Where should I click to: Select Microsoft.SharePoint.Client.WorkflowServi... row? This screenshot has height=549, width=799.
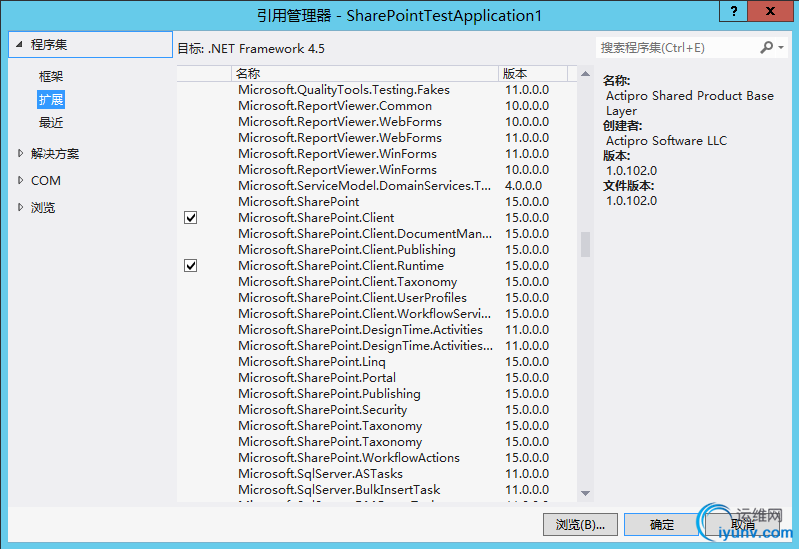tap(377, 313)
